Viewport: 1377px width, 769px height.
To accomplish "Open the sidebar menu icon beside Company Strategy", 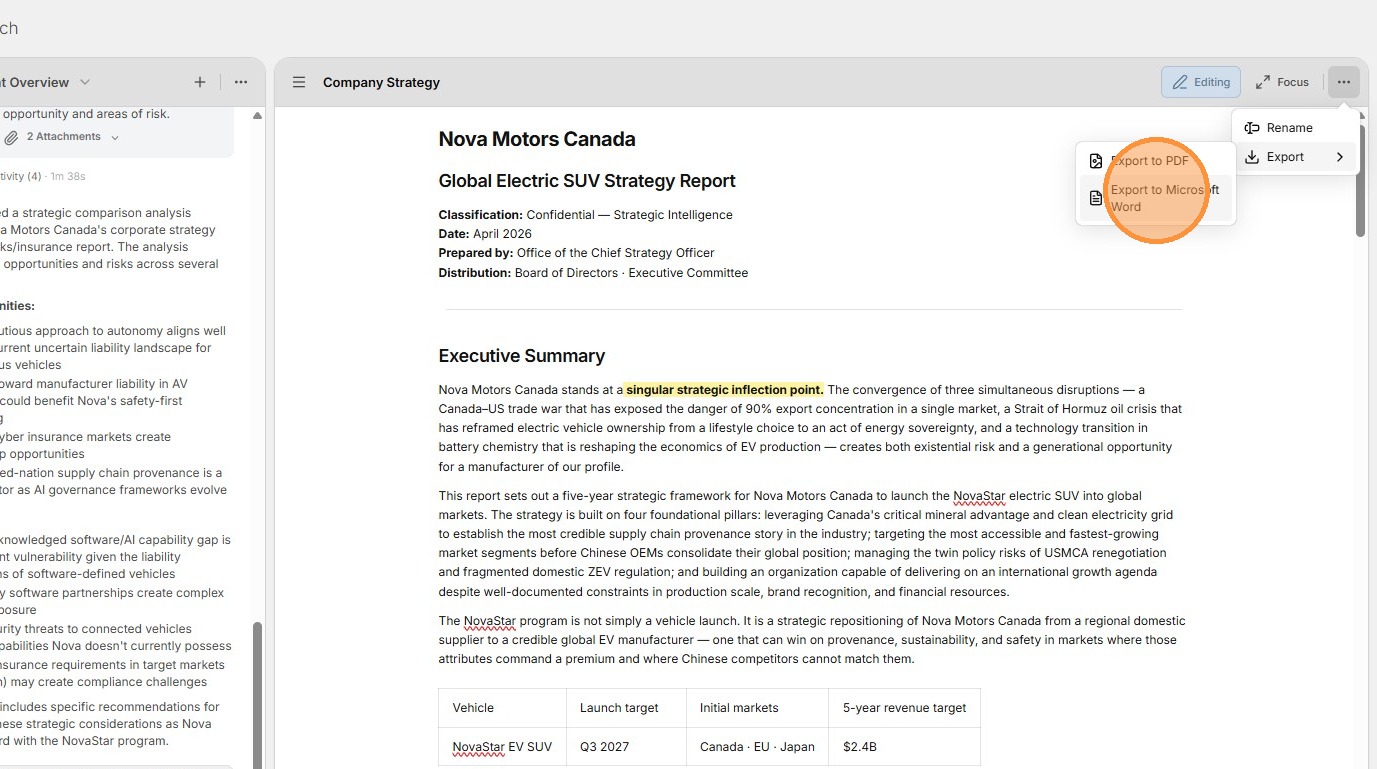I will pyautogui.click(x=299, y=82).
